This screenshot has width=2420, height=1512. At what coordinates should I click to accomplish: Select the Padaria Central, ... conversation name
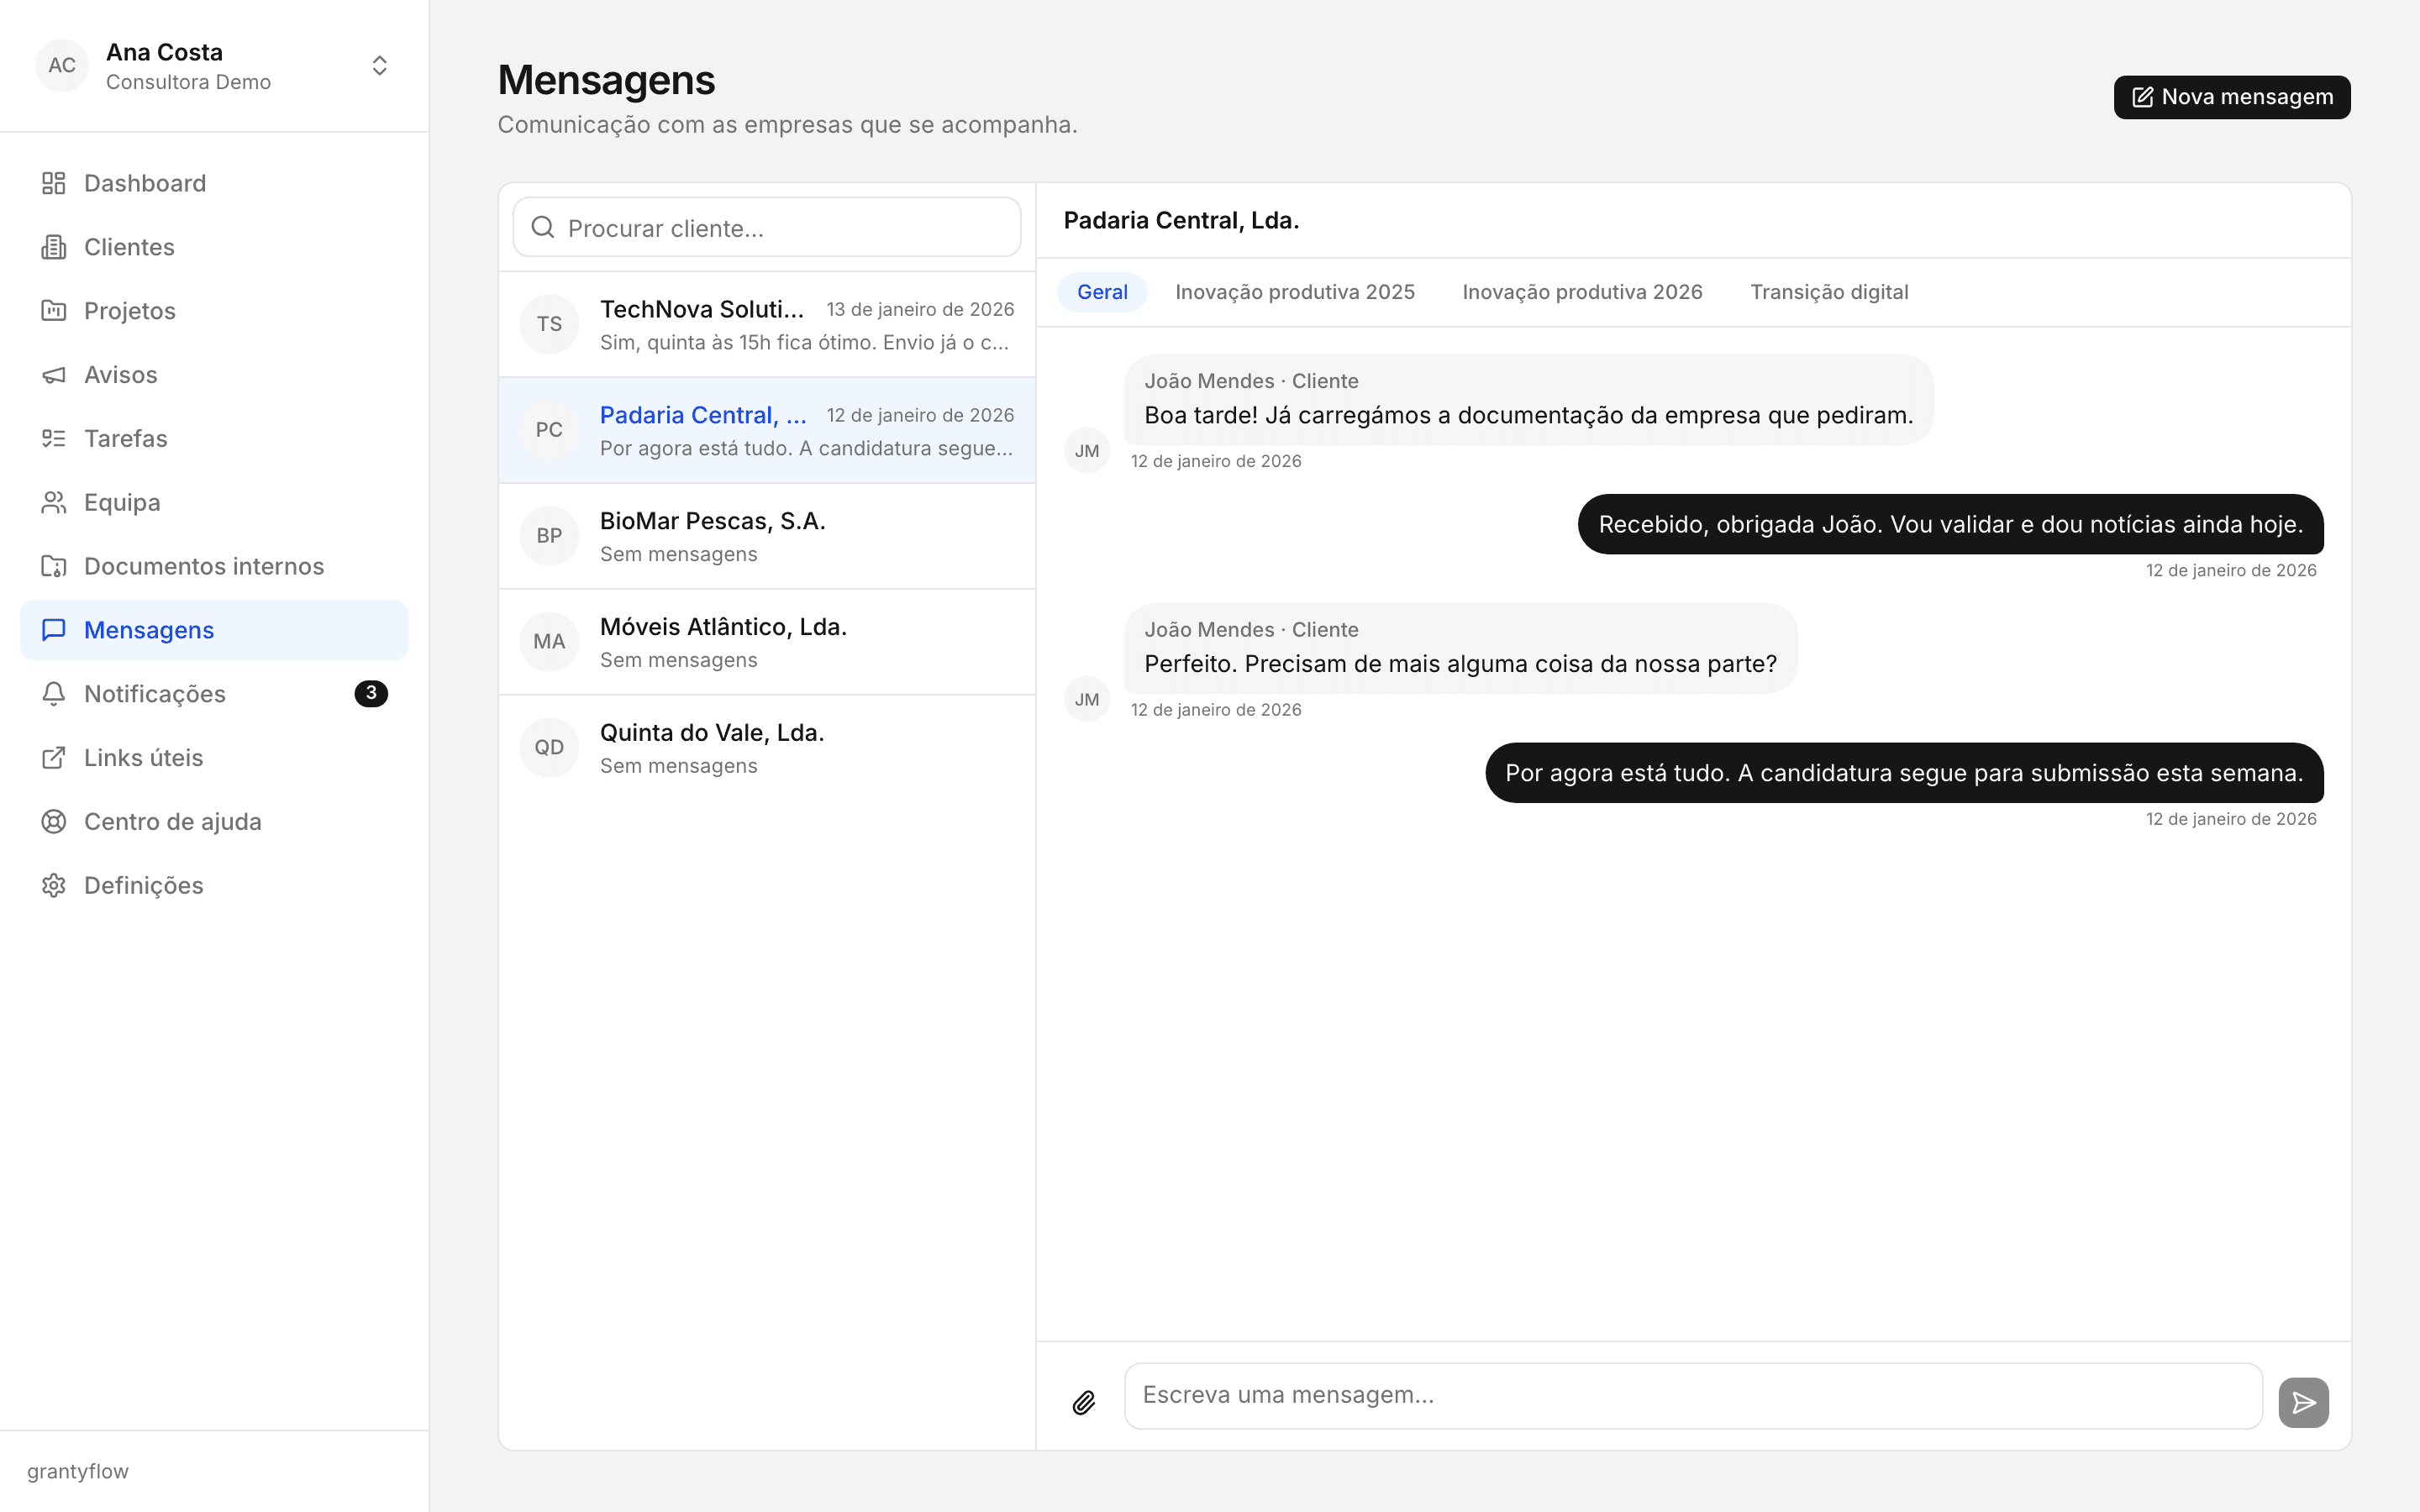click(703, 415)
